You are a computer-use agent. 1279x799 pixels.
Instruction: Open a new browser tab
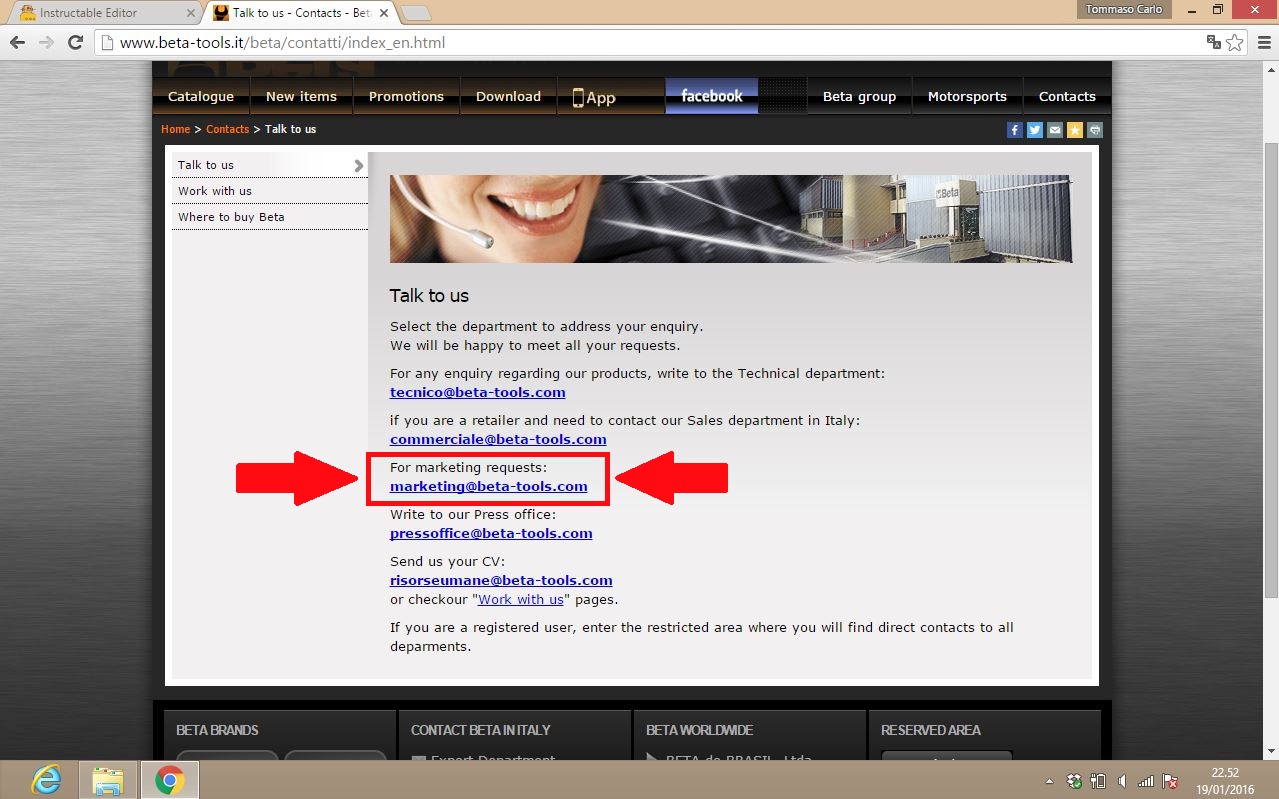415,13
